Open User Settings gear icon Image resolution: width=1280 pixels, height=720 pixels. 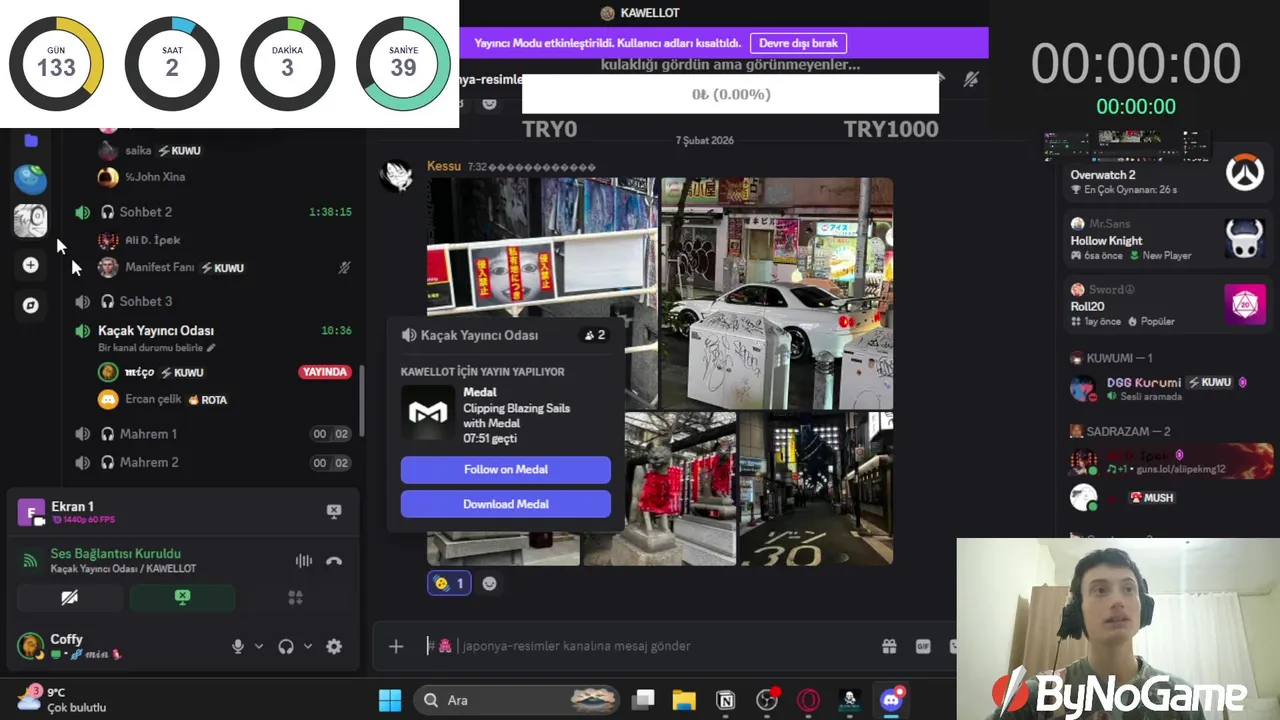334,646
